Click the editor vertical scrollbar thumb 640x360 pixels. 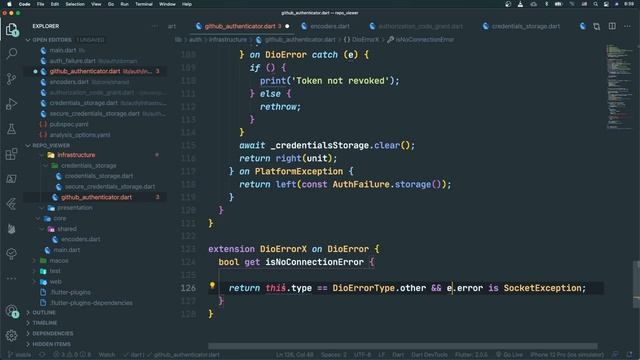[x=636, y=284]
